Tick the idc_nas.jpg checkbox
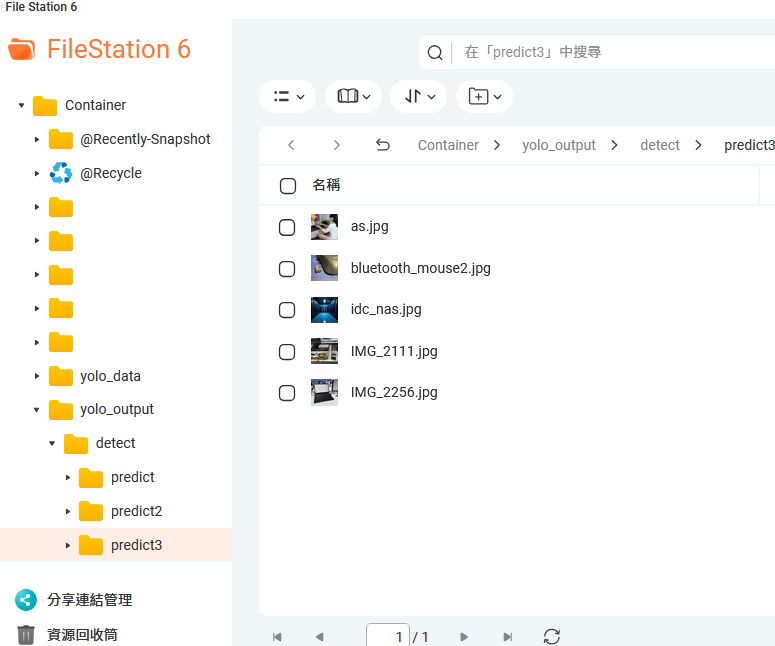This screenshot has height=646, width=775. pos(287,310)
